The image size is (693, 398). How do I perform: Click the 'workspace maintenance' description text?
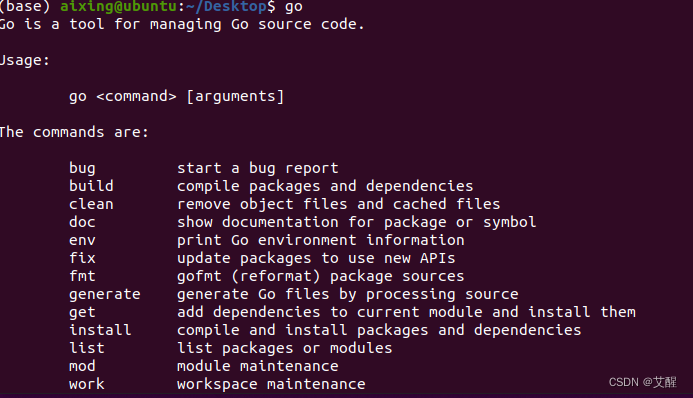[271, 384]
